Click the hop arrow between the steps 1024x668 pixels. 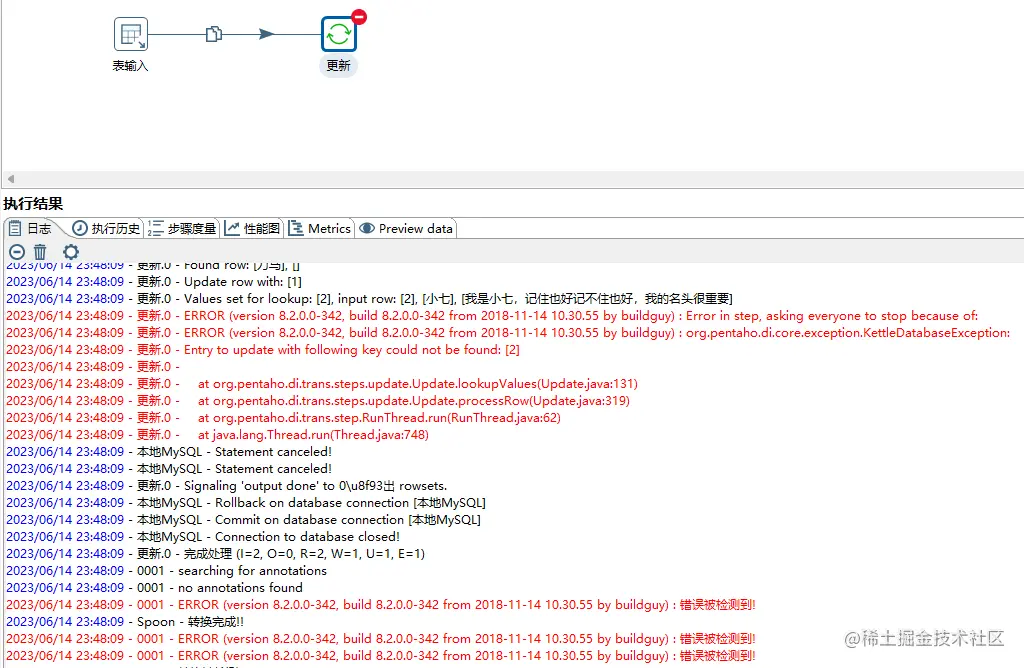[266, 34]
